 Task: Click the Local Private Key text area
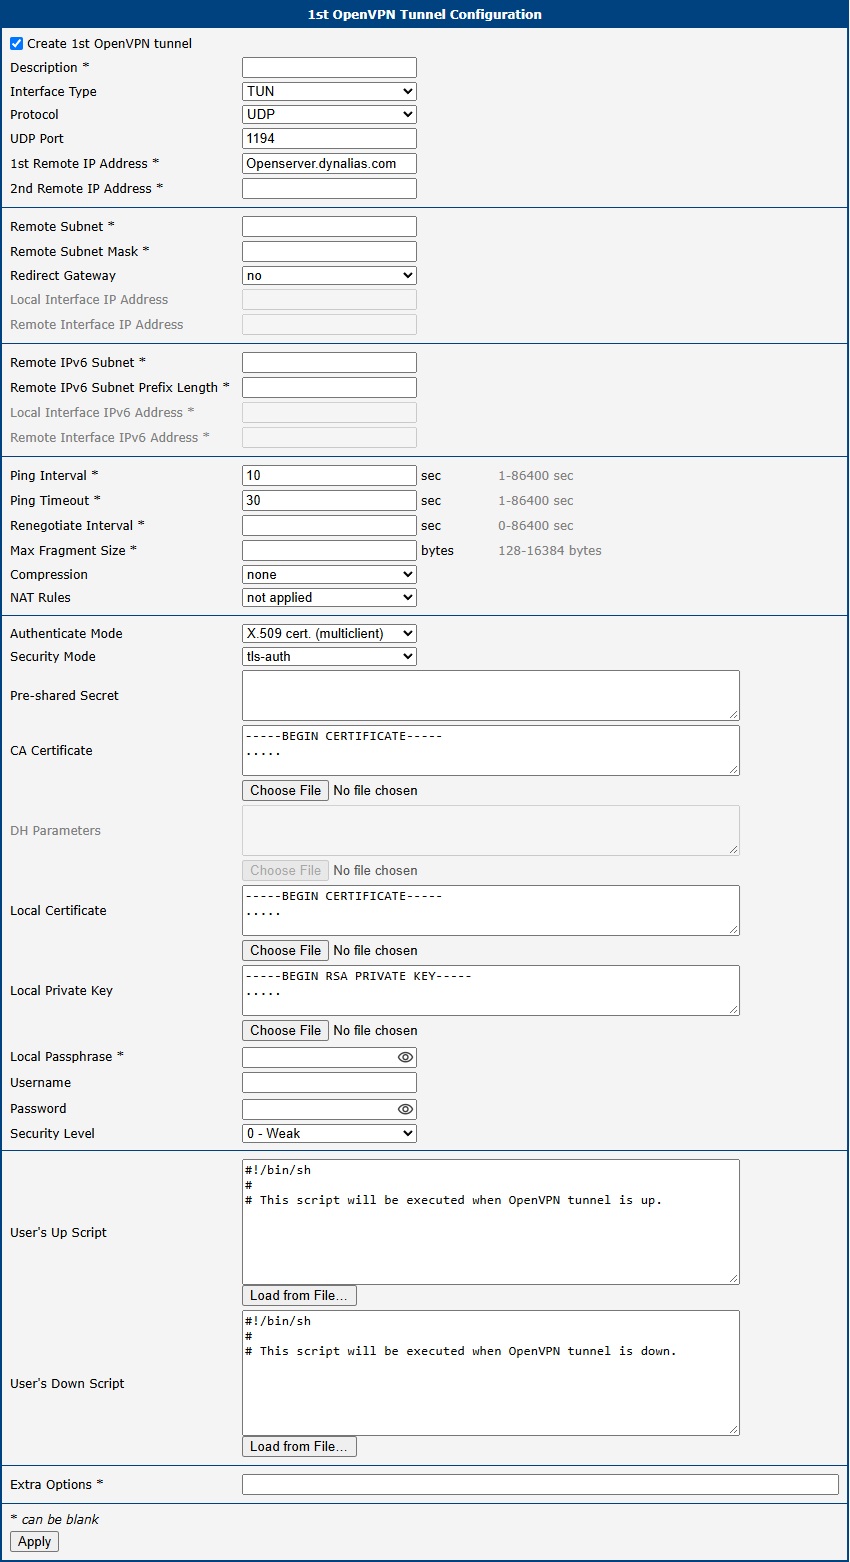491,990
